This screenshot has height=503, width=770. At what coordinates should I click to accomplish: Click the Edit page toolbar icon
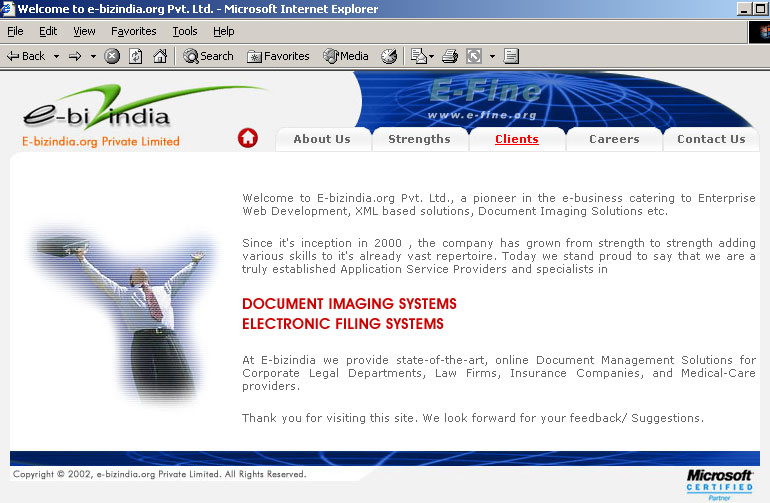click(x=474, y=56)
